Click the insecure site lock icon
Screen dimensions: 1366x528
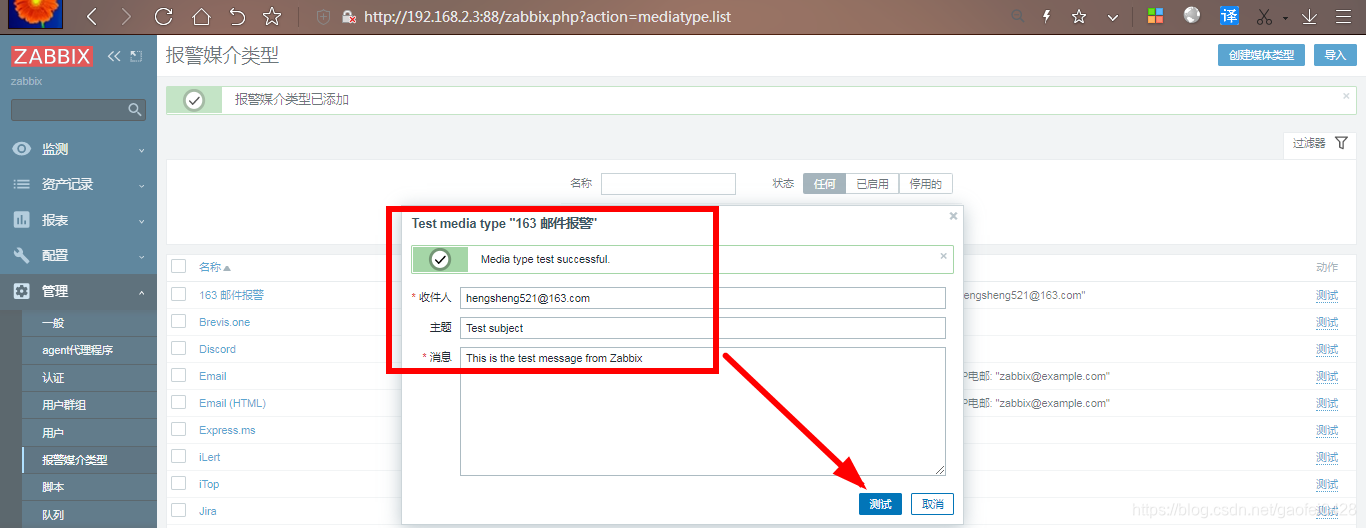[348, 17]
